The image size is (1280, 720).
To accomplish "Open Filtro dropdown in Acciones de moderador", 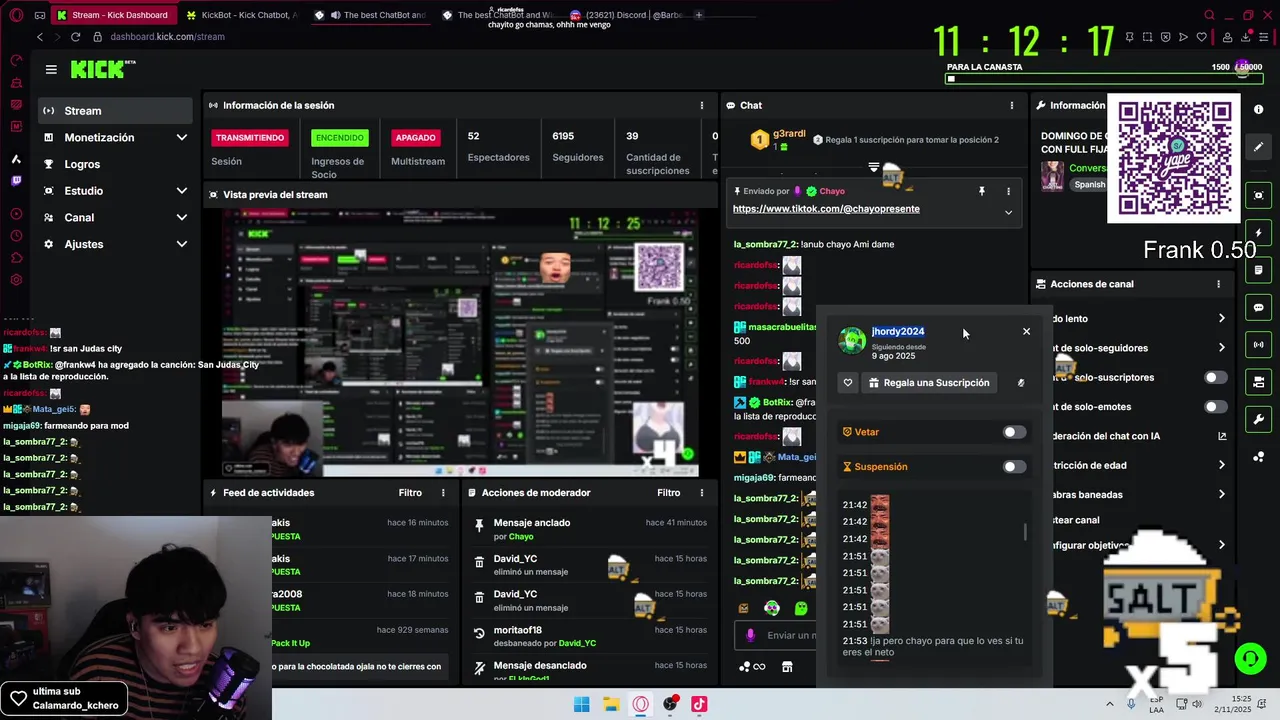I will (x=668, y=492).
